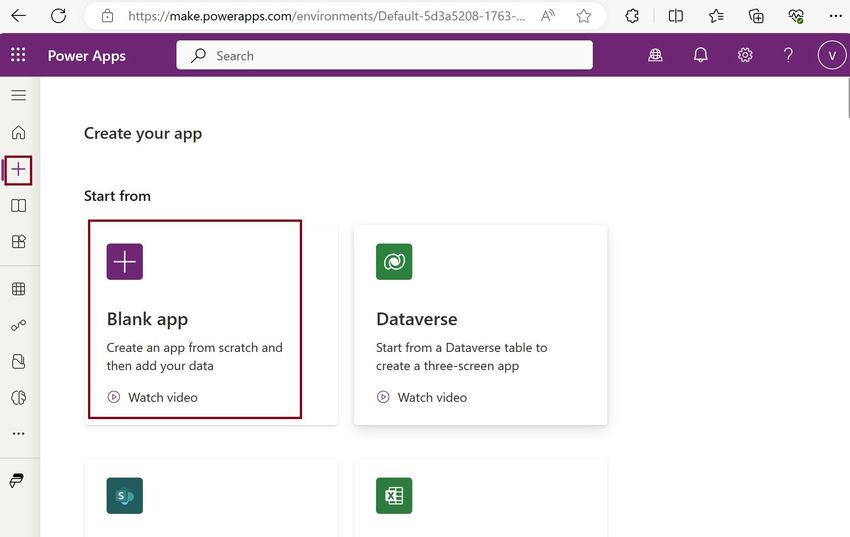Open the Read aloud icon in the address bar
The width and height of the screenshot is (850, 537).
[x=548, y=16]
